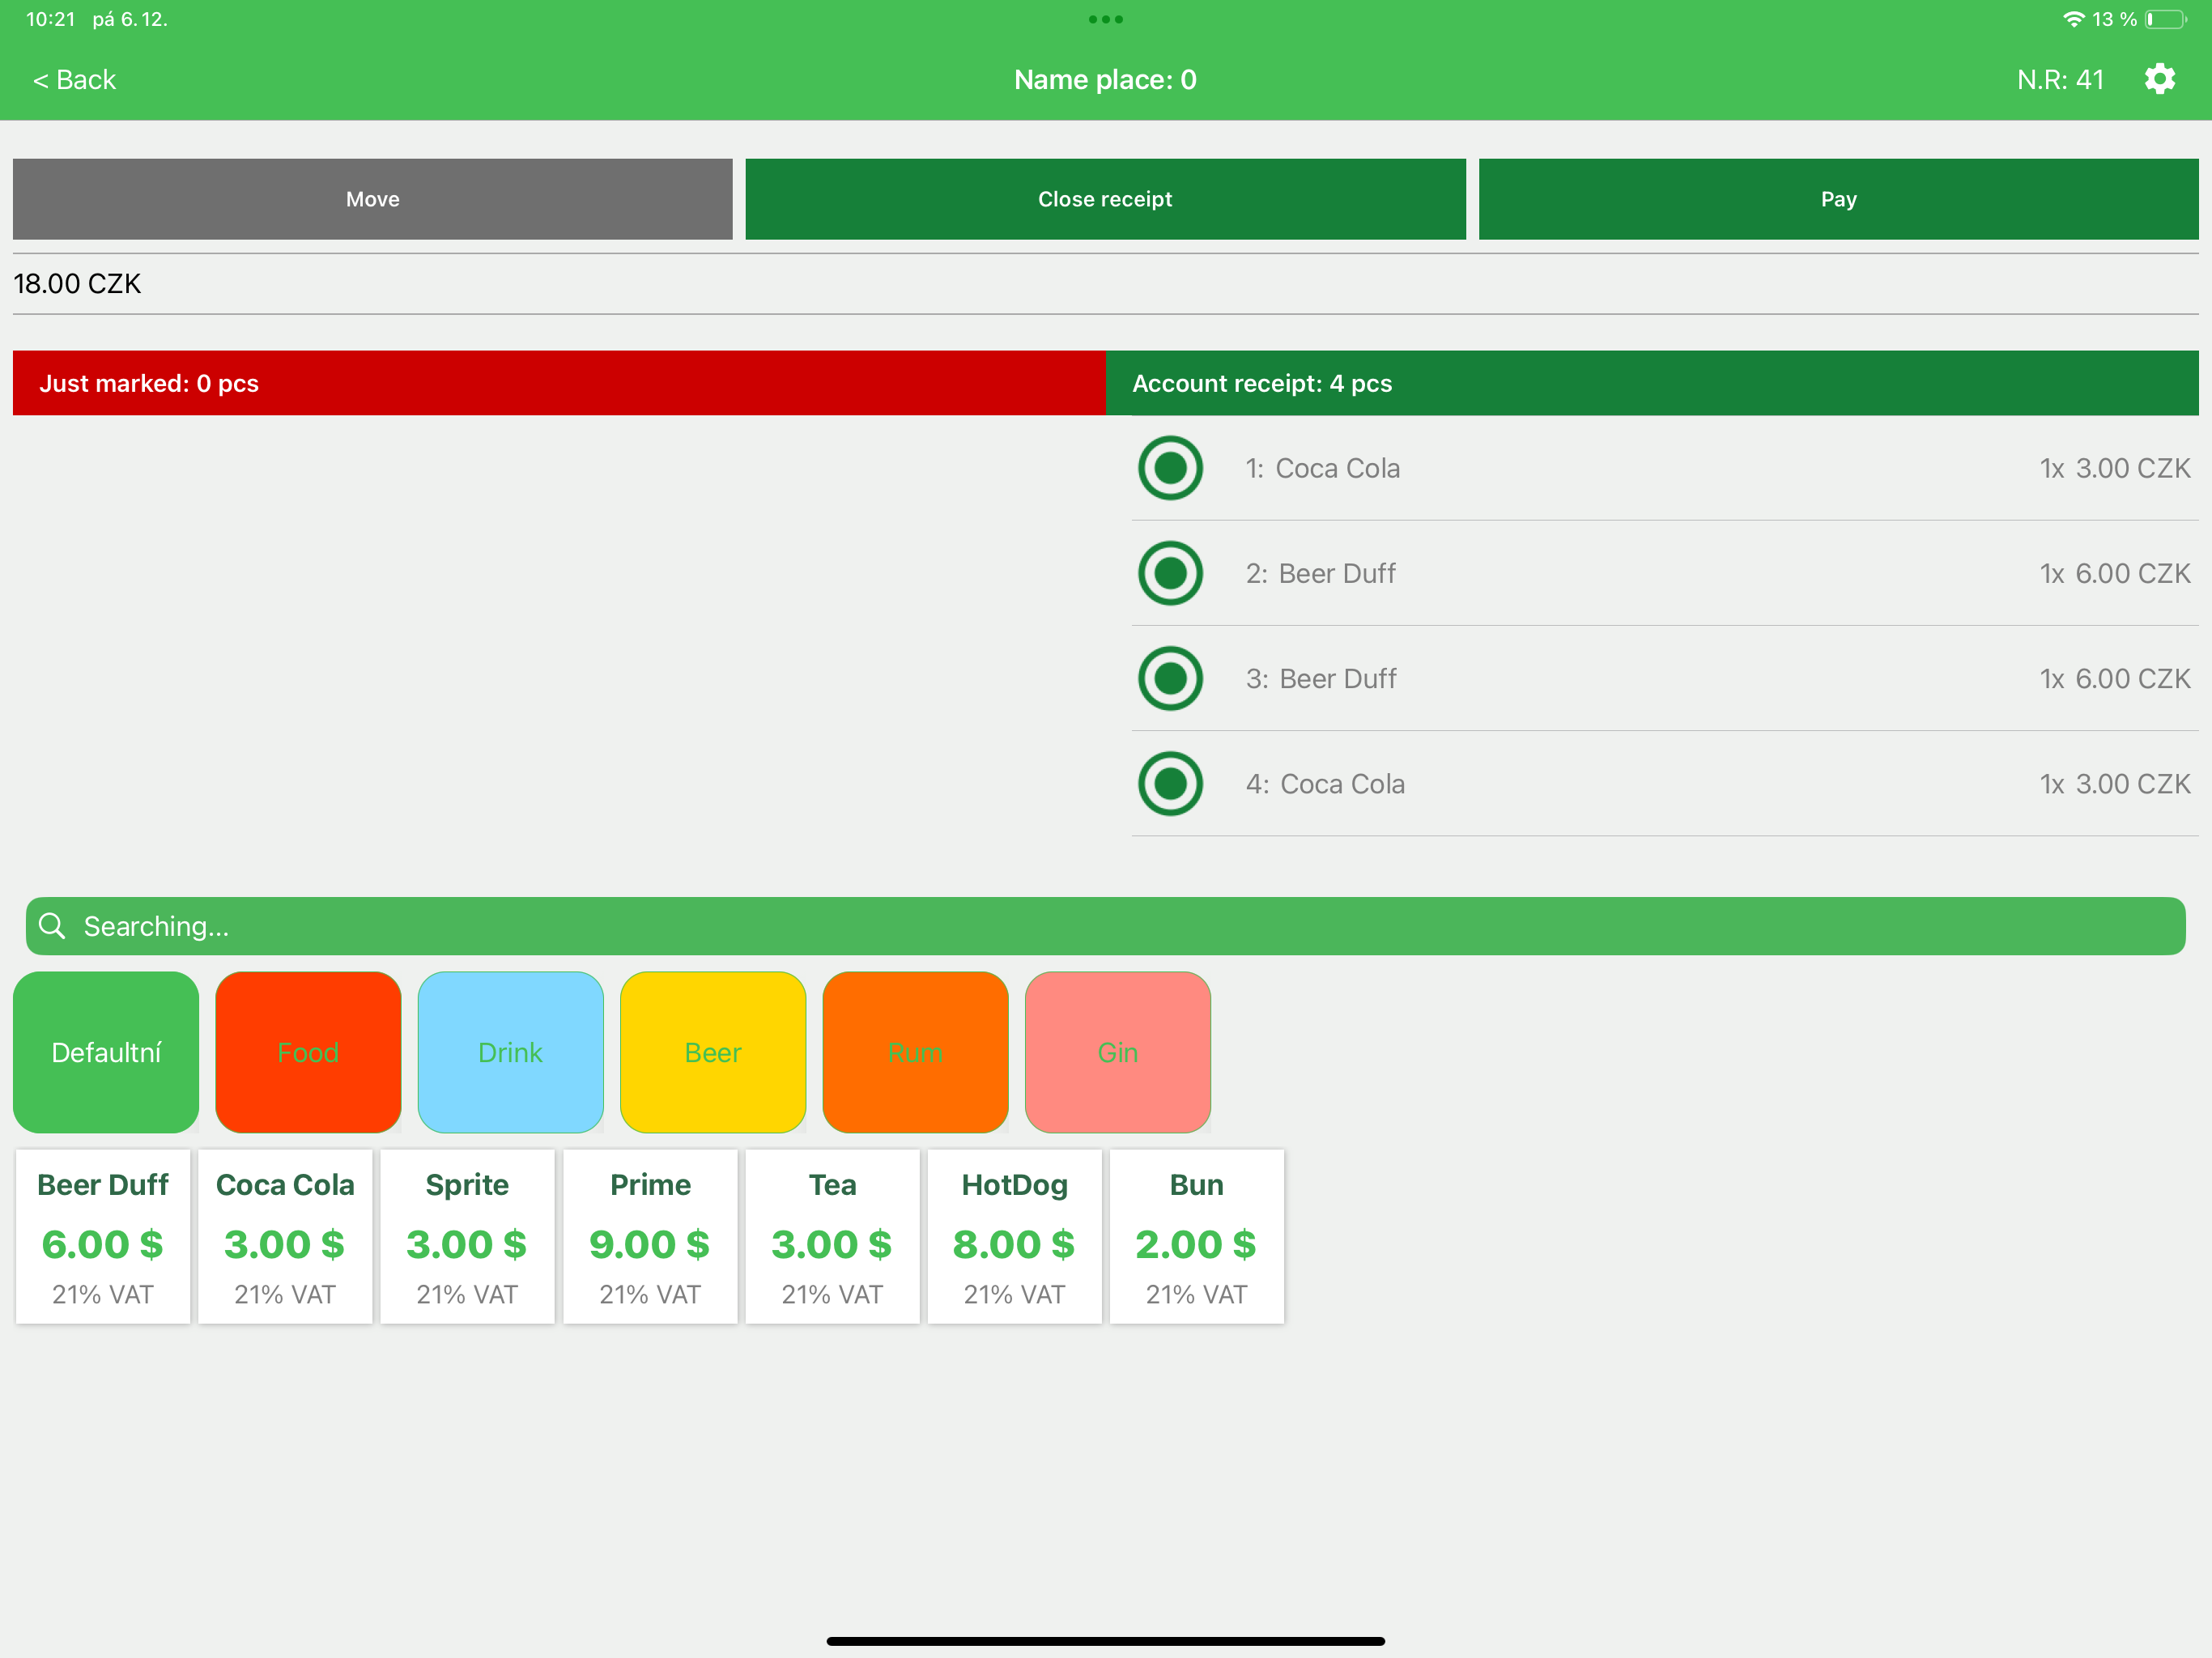
Task: Select the Beer category tile
Action: pyautogui.click(x=712, y=1052)
